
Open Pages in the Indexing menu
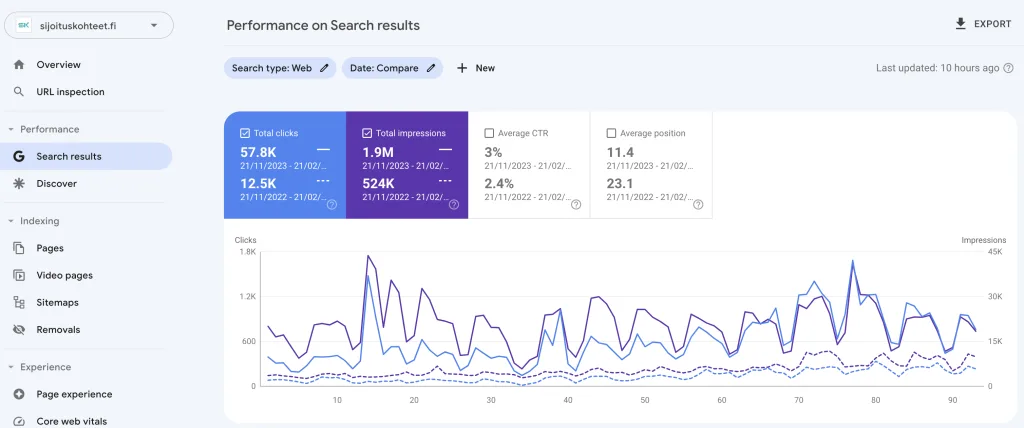50,248
